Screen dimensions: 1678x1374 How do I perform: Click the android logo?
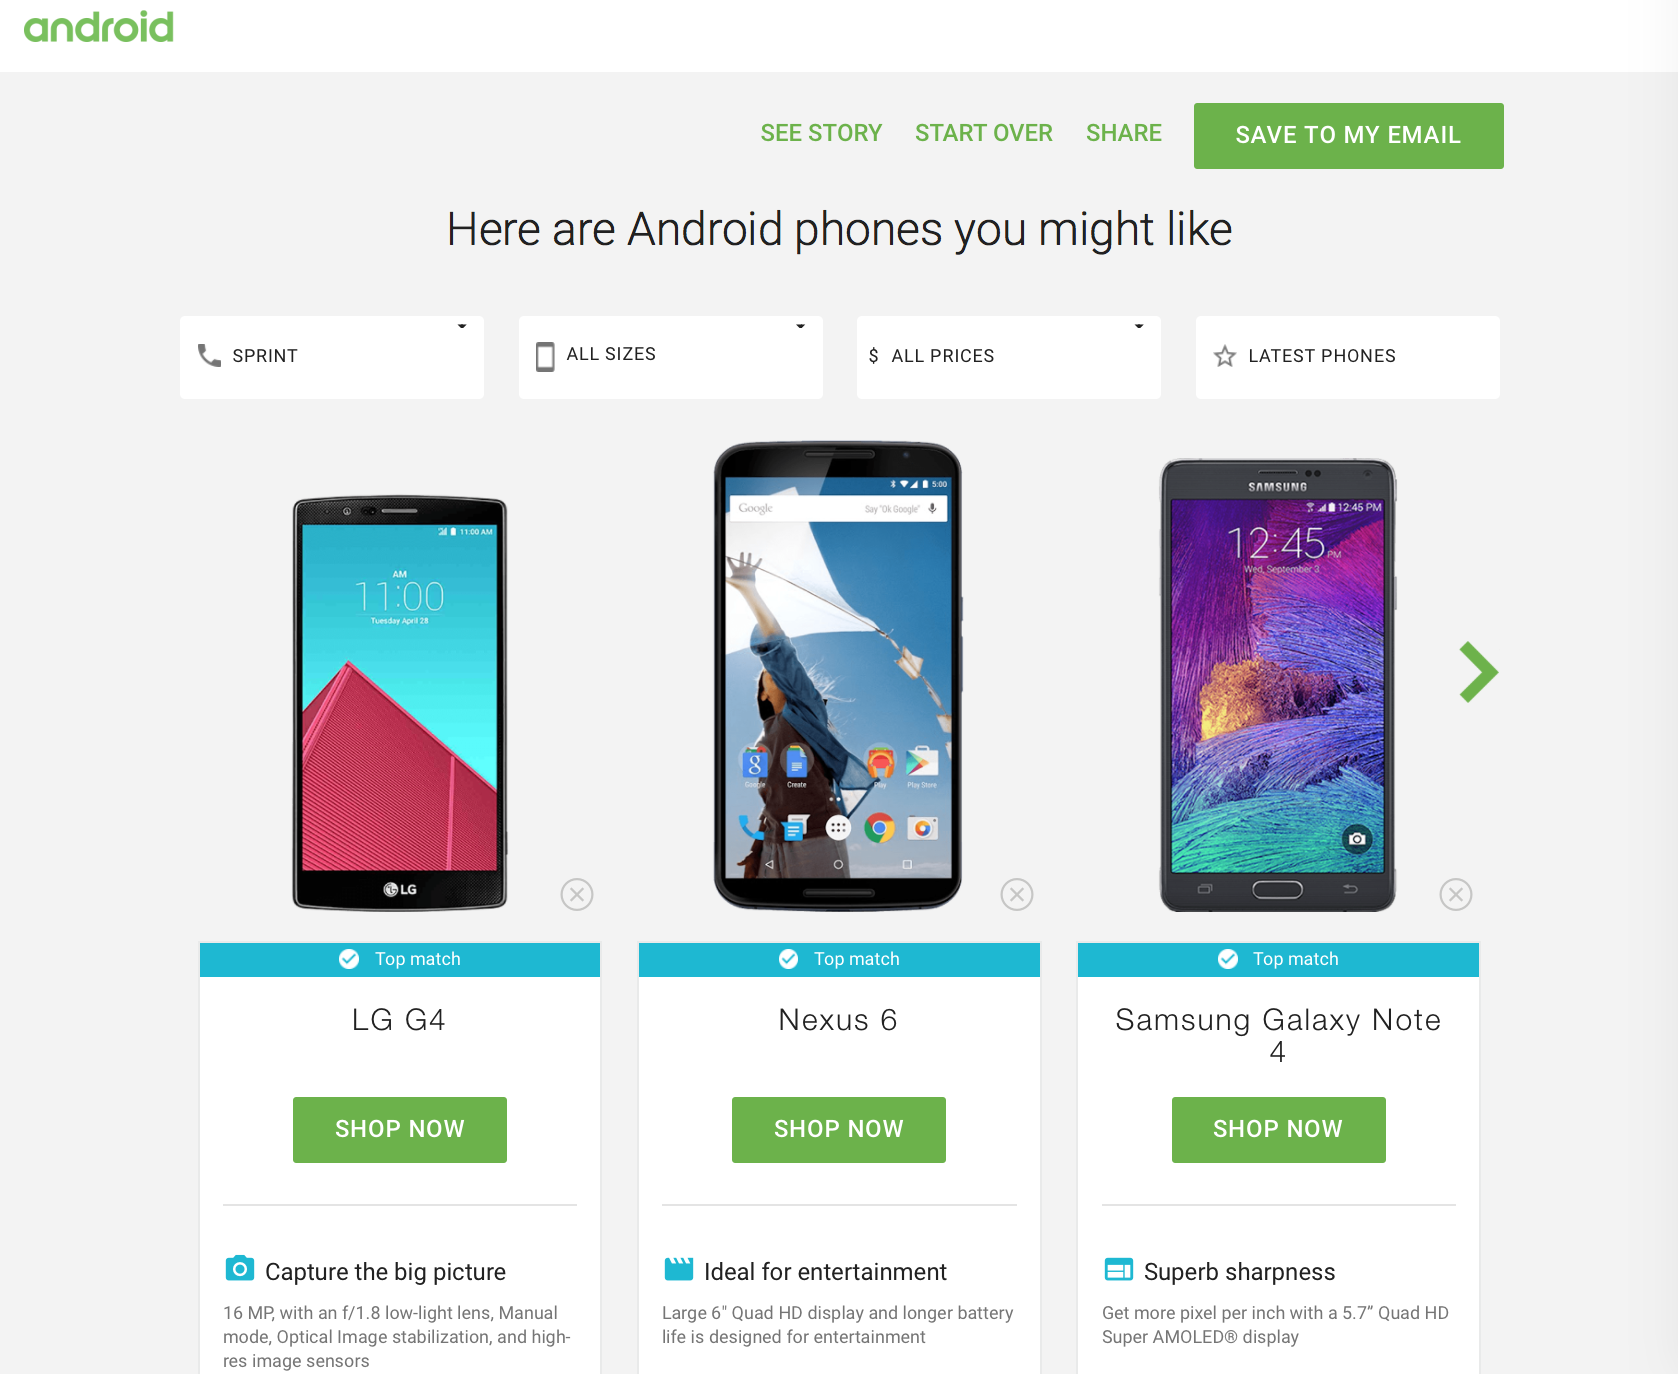coord(99,27)
